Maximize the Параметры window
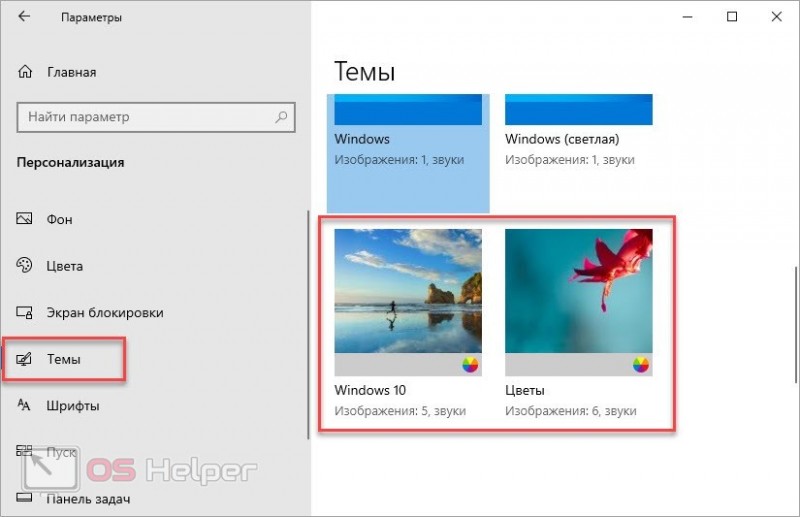Viewport: 800px width, 517px height. pyautogui.click(x=732, y=17)
